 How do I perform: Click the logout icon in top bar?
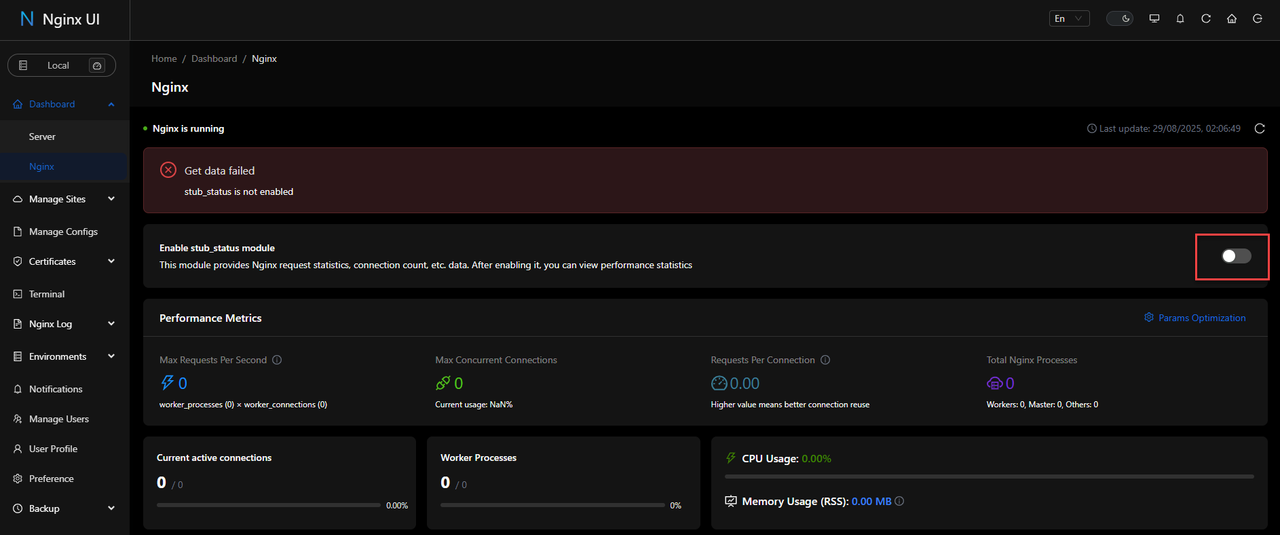pos(1257,19)
